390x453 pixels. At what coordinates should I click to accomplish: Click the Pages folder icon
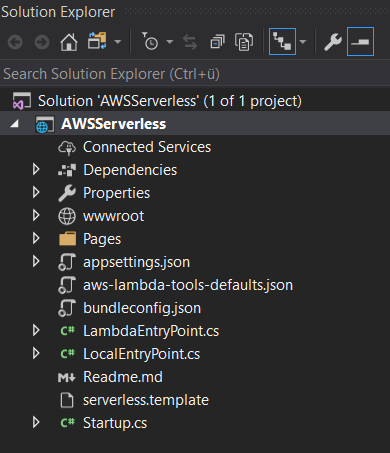67,239
